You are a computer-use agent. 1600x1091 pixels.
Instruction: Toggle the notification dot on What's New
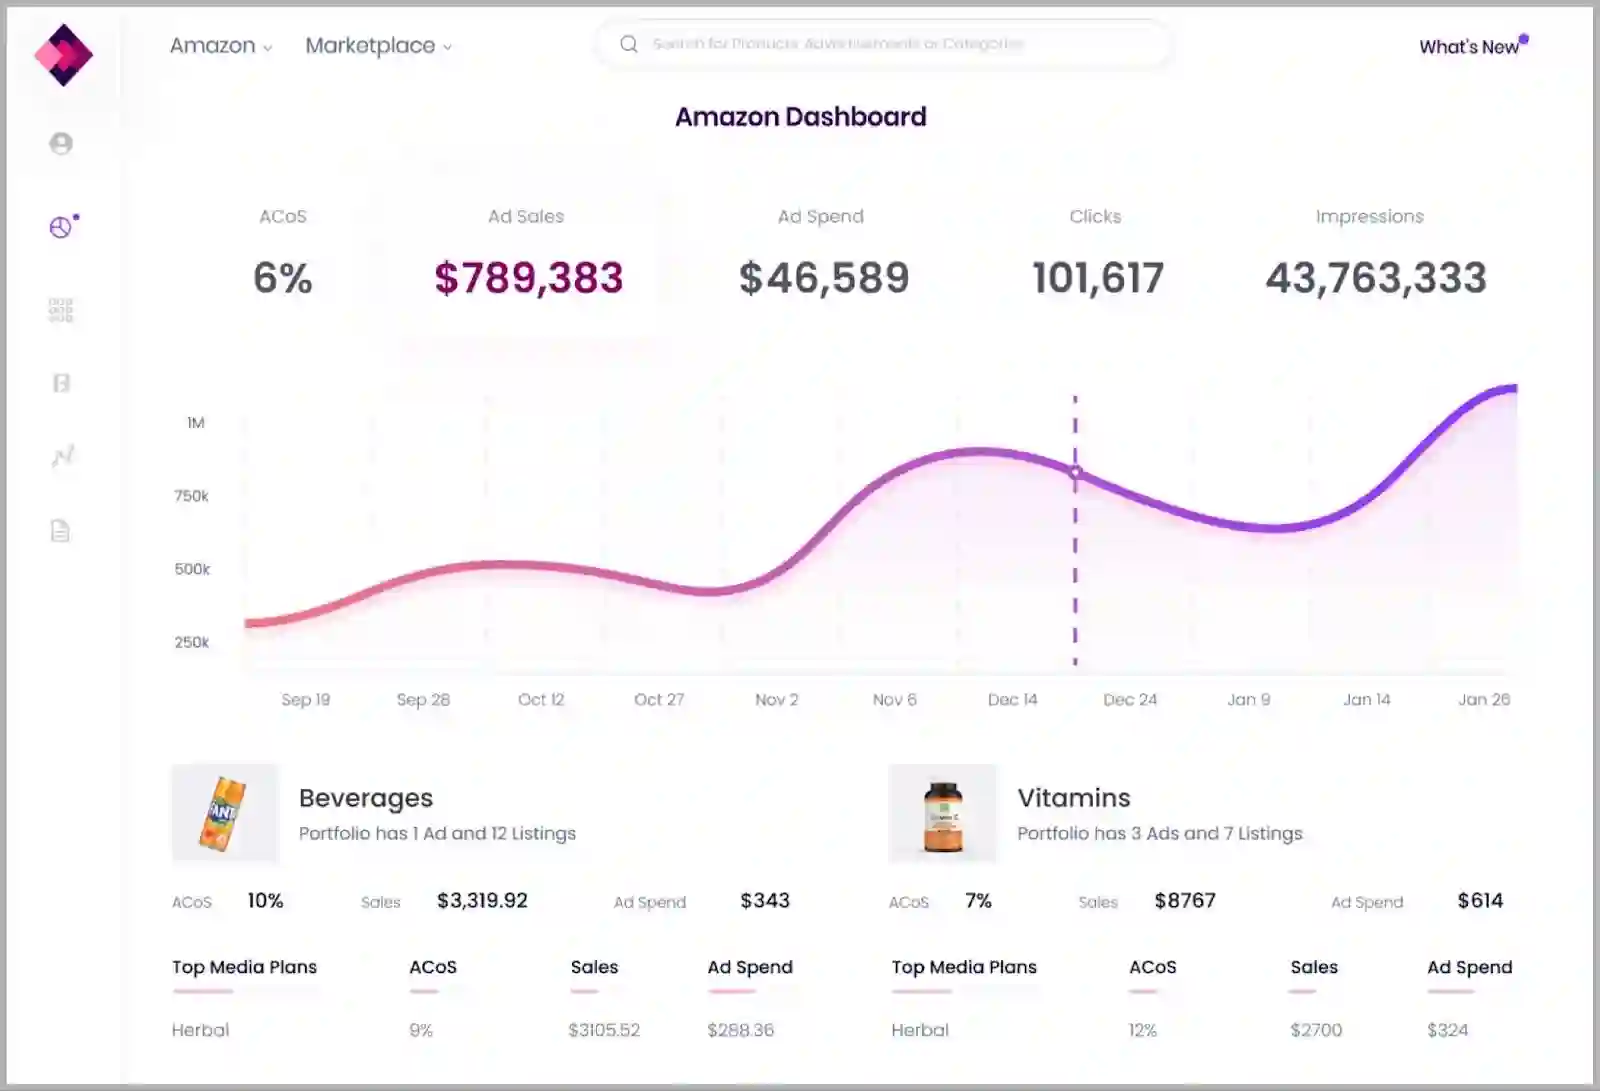(x=1524, y=37)
